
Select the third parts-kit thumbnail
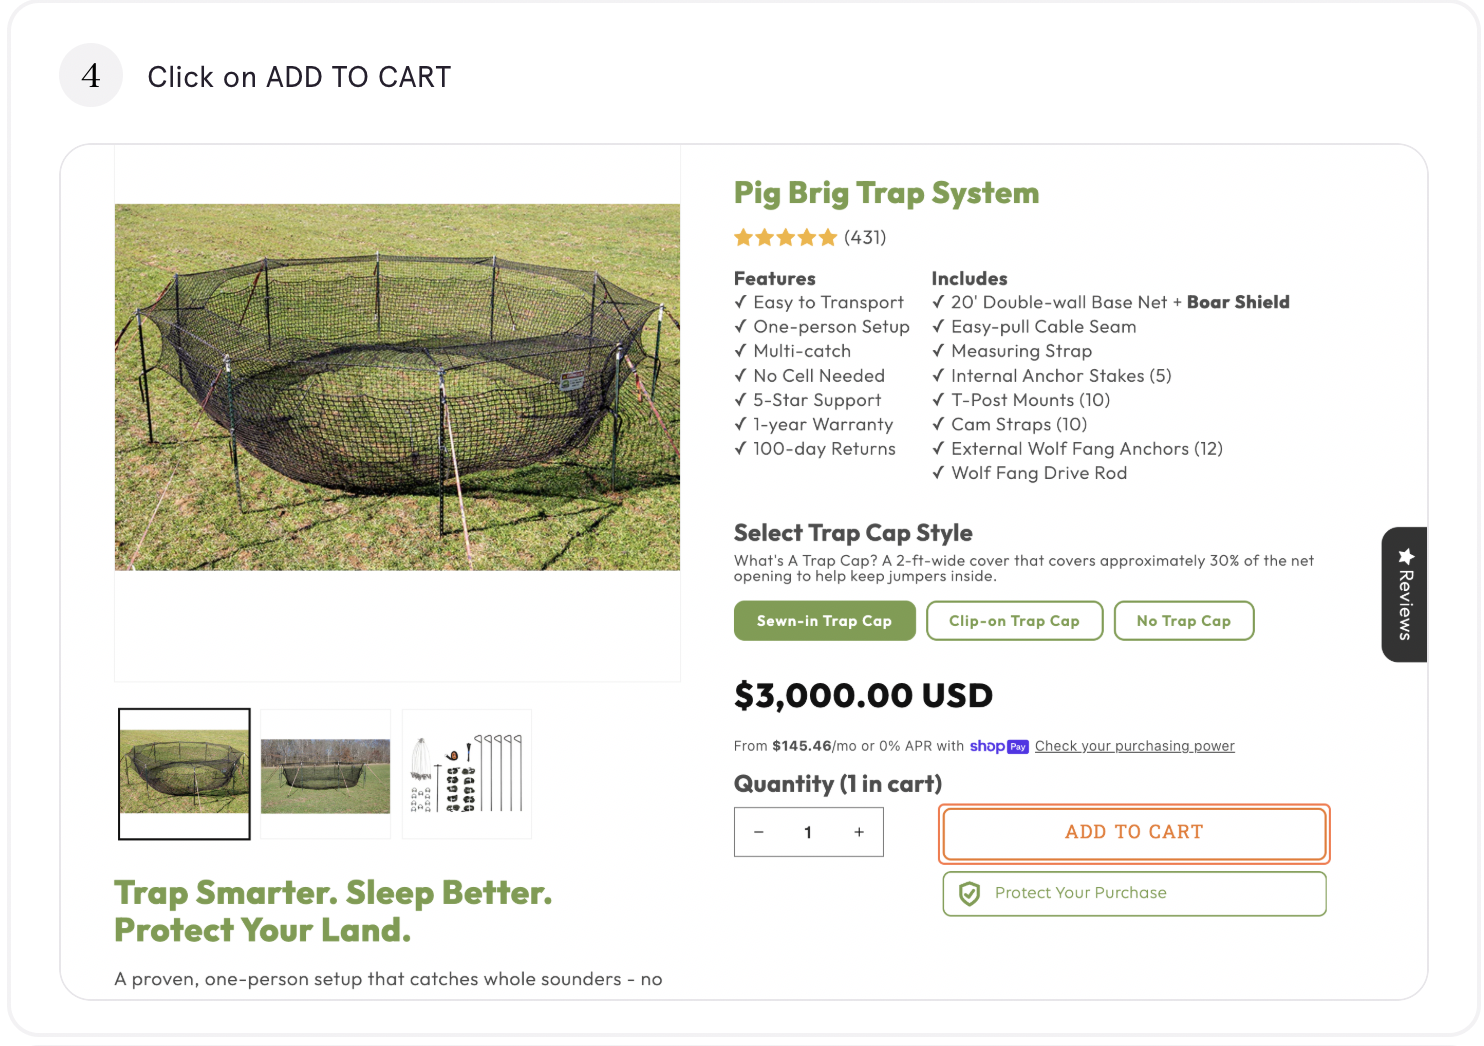pos(467,774)
